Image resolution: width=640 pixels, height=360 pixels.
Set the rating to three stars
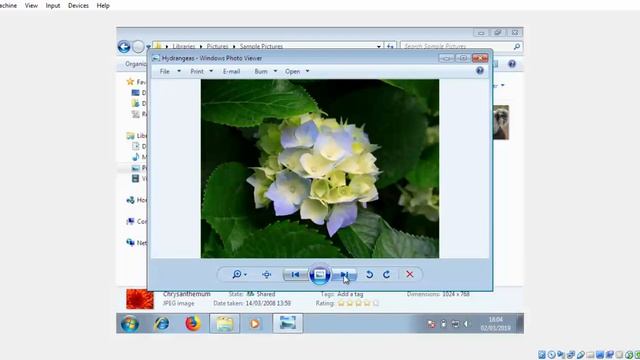click(x=358, y=303)
